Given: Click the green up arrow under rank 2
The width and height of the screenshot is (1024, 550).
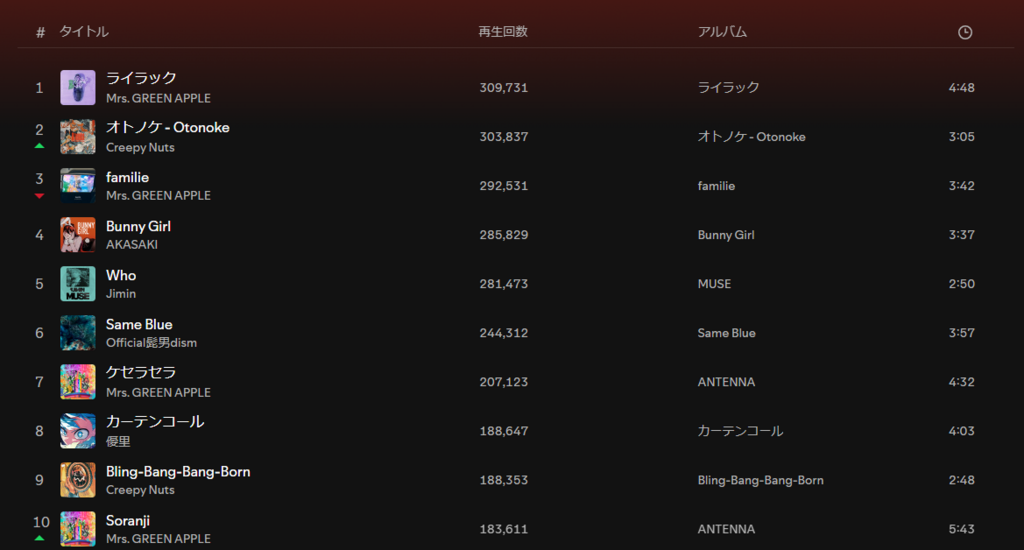Looking at the screenshot, I should [39, 146].
